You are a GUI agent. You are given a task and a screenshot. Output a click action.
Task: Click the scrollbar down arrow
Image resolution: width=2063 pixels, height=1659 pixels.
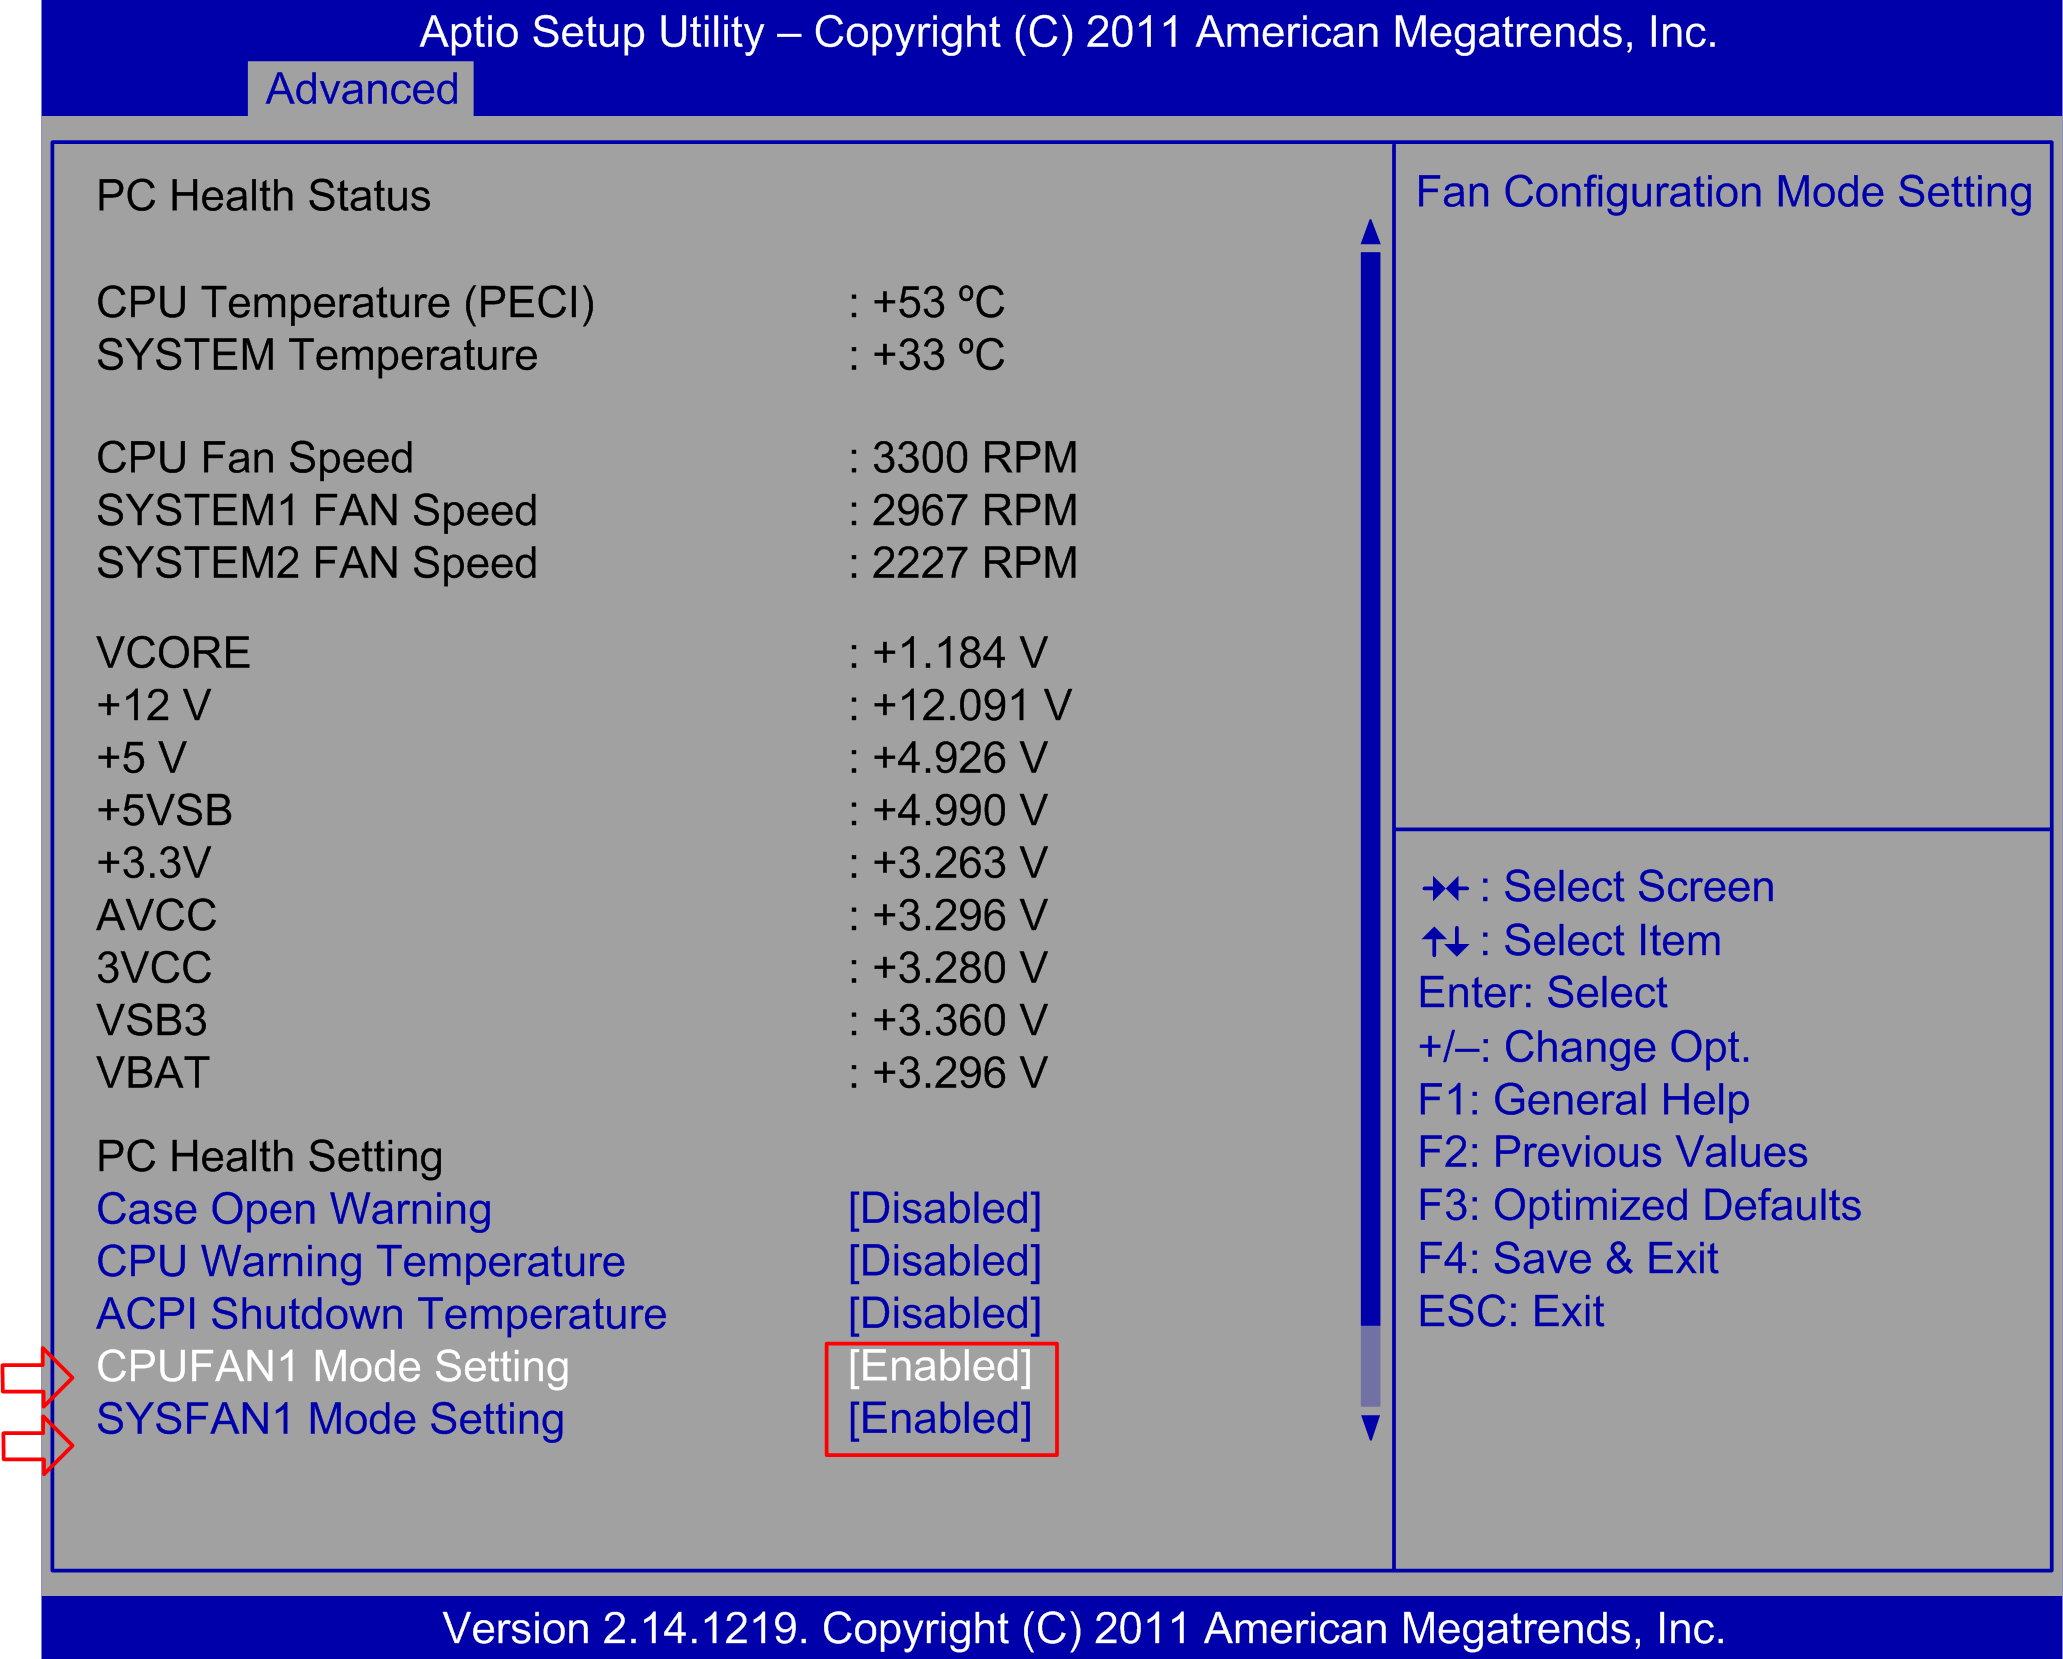click(1369, 1426)
